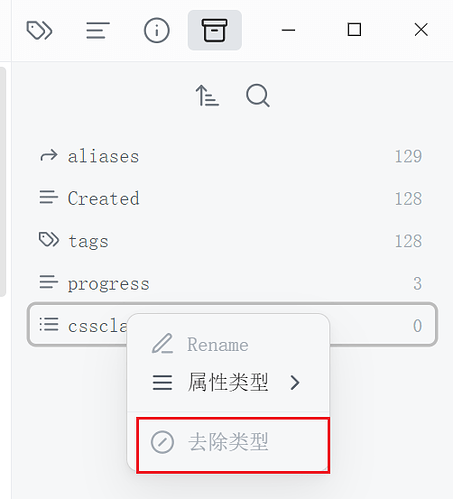Show the file info panel icon
This screenshot has width=453, height=499.
click(156, 30)
